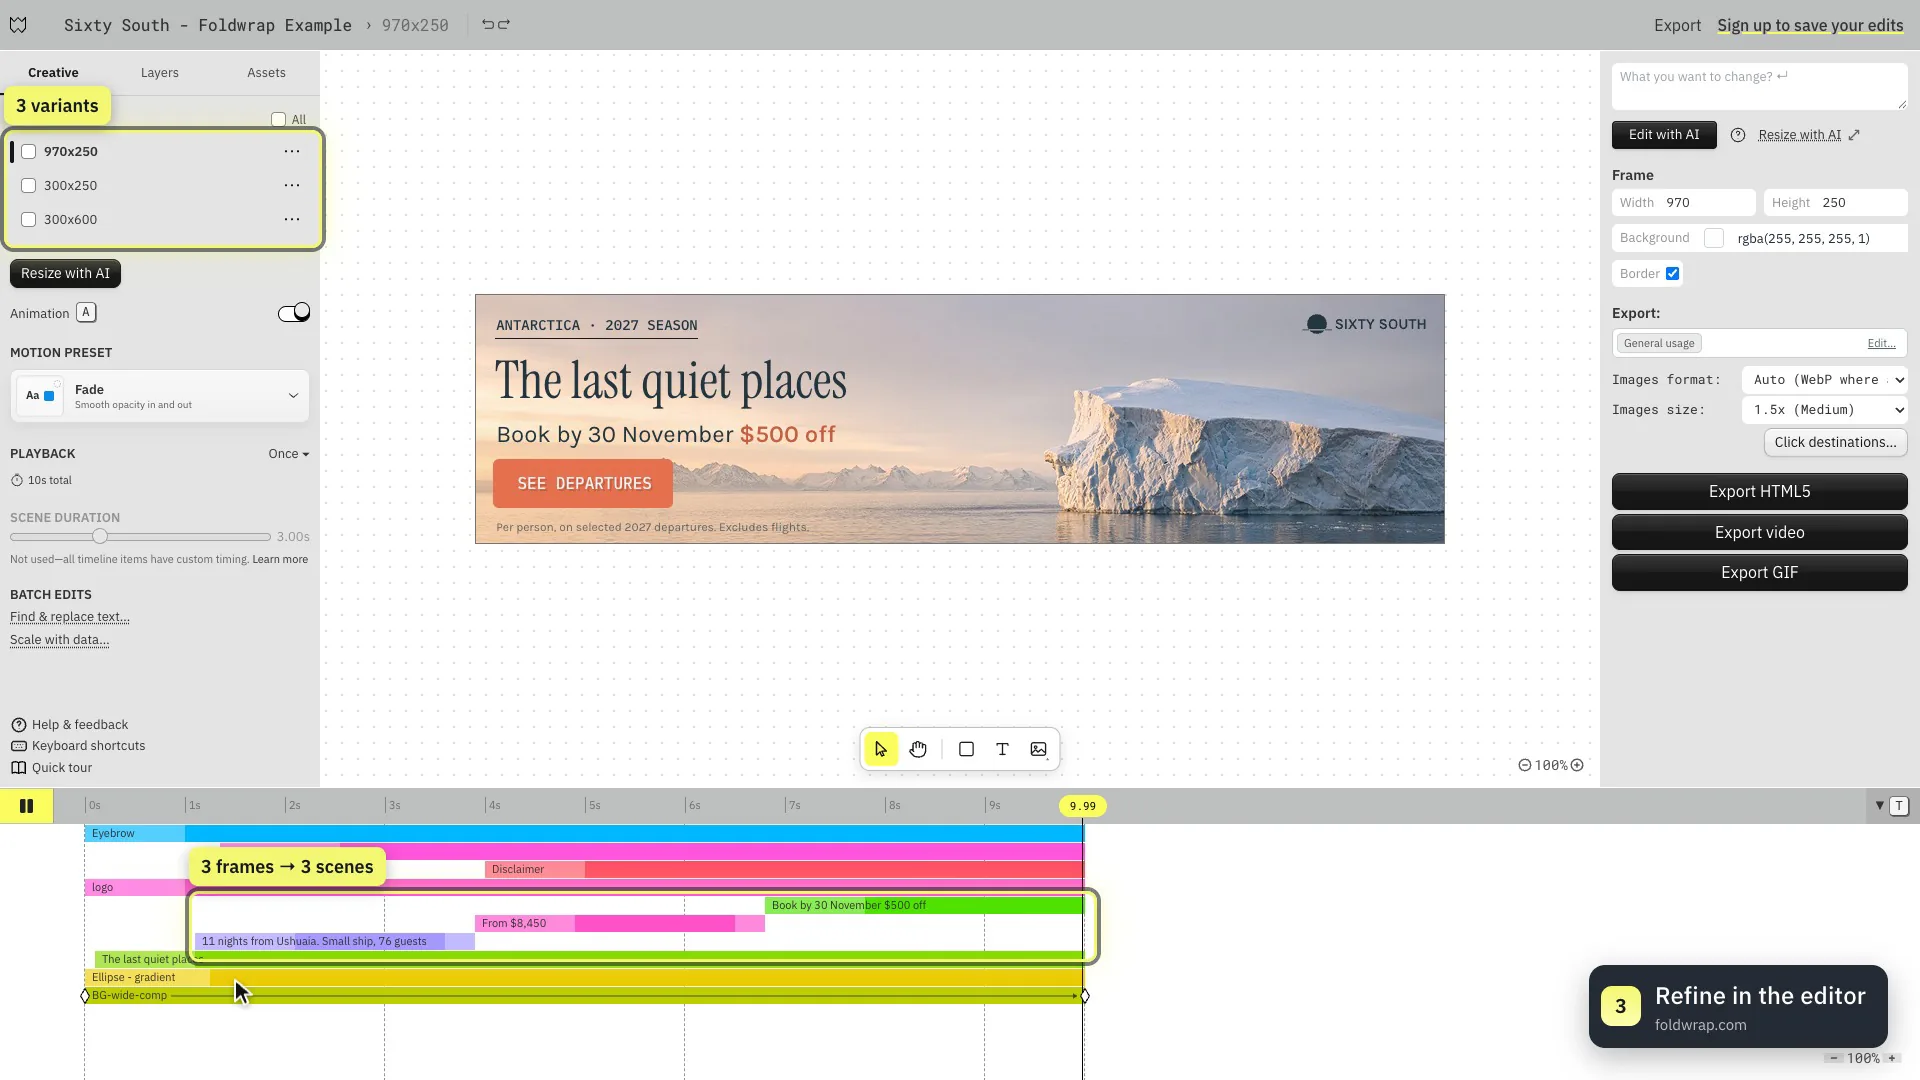The height and width of the screenshot is (1080, 1920).
Task: Select the text tool in the canvas toolbar
Action: tap(1002, 749)
